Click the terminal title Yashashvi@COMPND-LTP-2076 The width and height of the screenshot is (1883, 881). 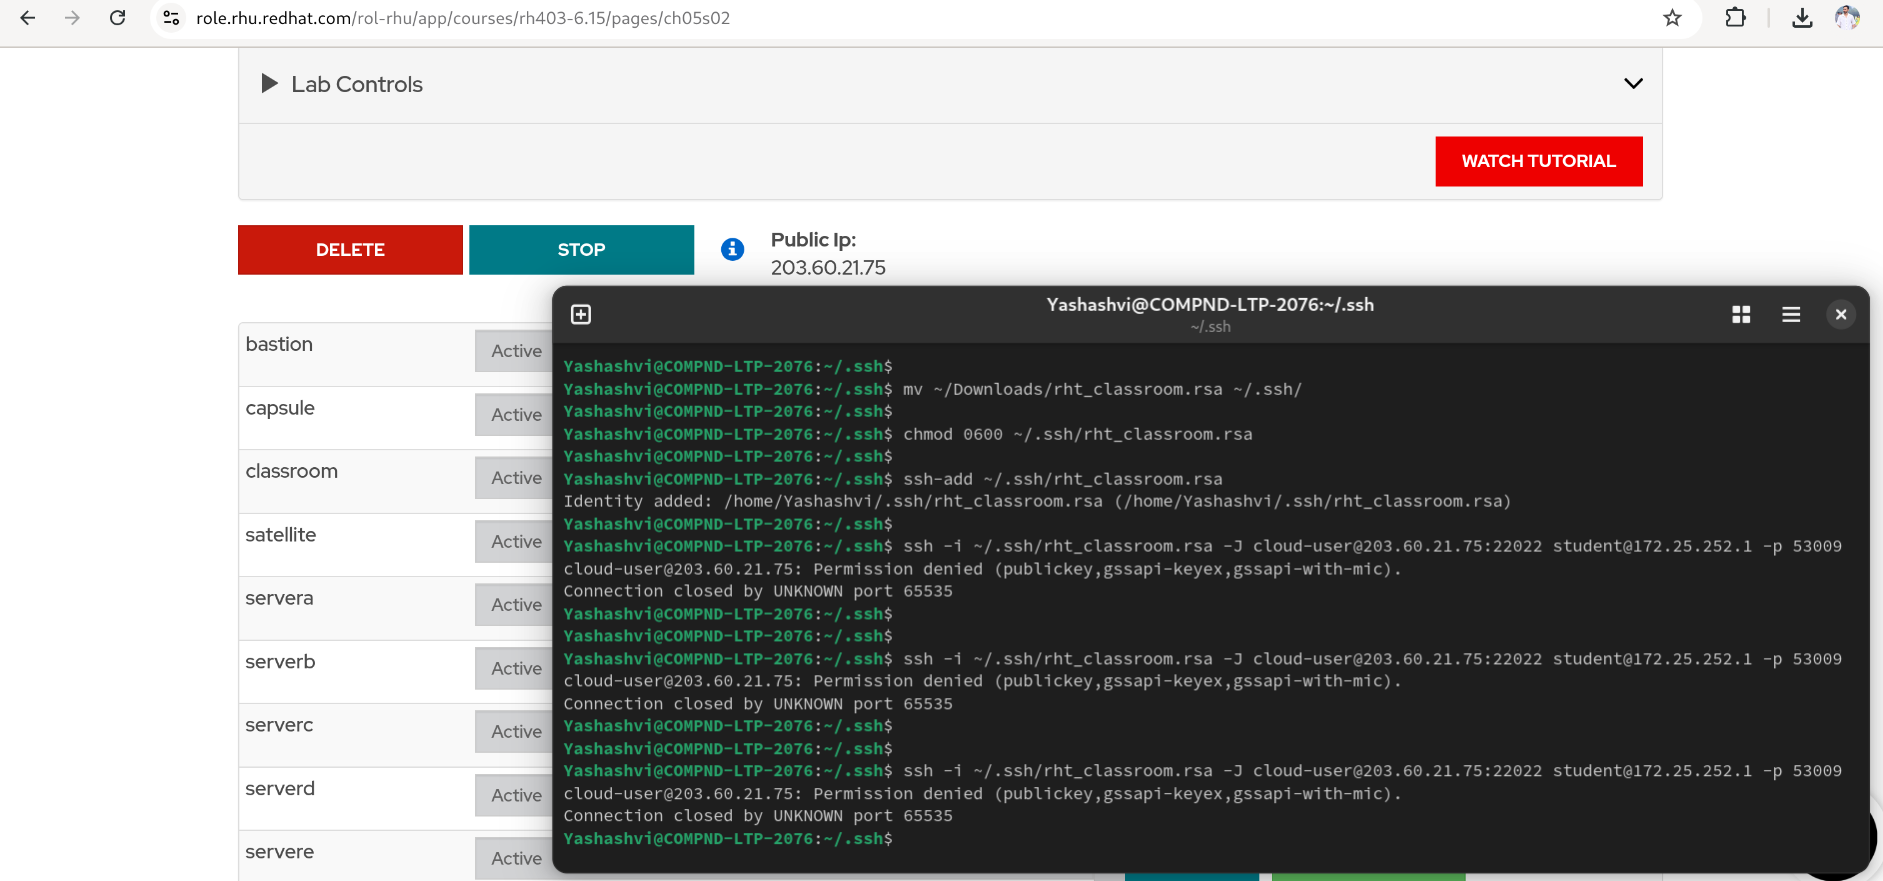coord(1210,305)
